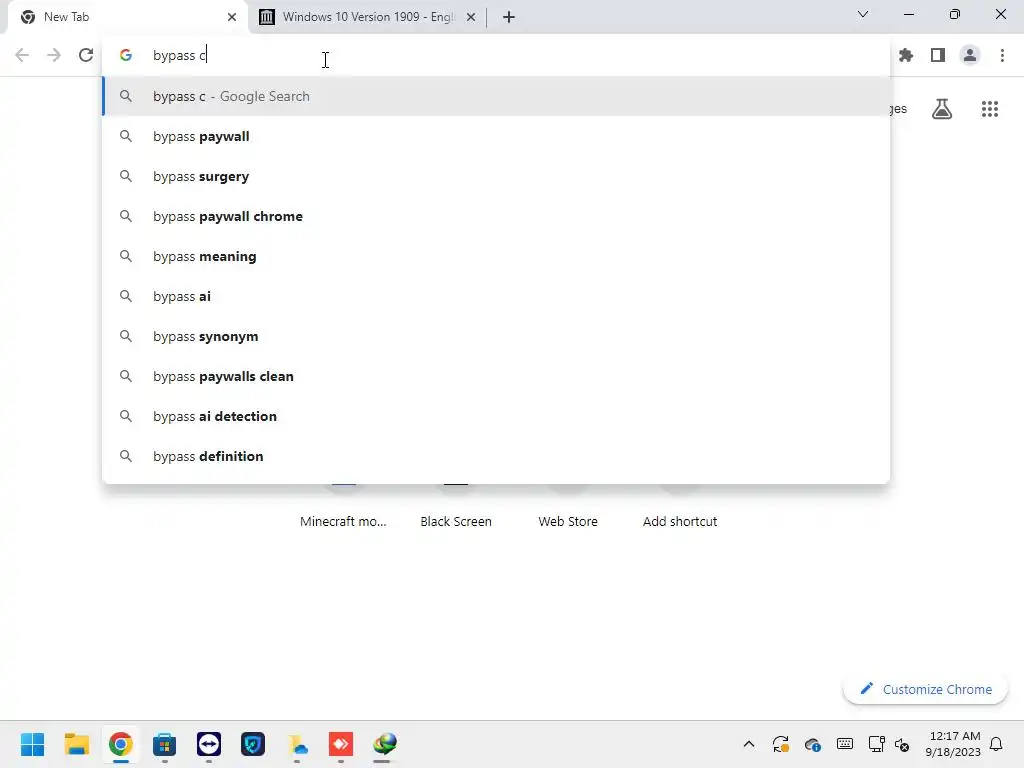Click the forward navigation arrow
Image resolution: width=1024 pixels, height=768 pixels.
(54, 55)
